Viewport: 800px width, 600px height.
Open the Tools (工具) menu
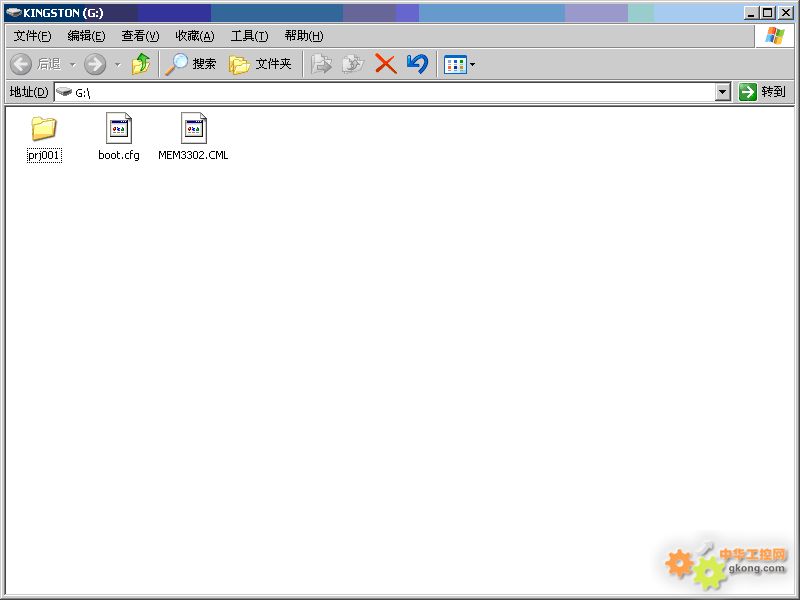(x=249, y=36)
